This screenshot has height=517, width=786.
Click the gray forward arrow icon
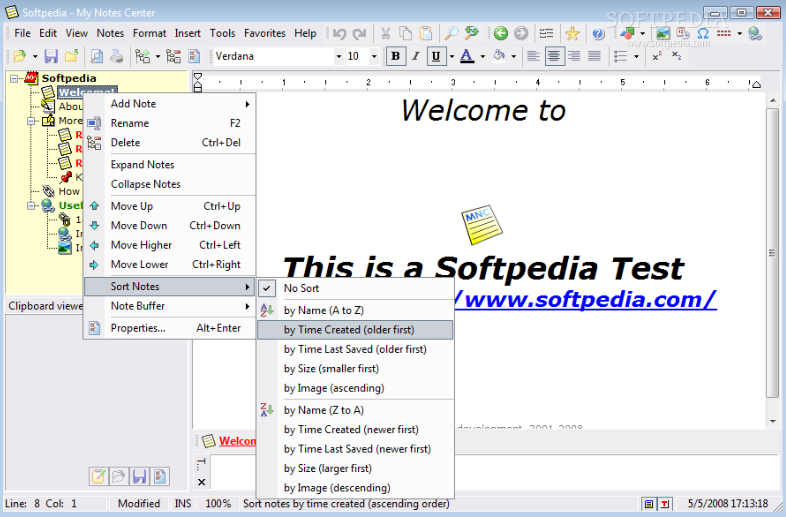[521, 34]
